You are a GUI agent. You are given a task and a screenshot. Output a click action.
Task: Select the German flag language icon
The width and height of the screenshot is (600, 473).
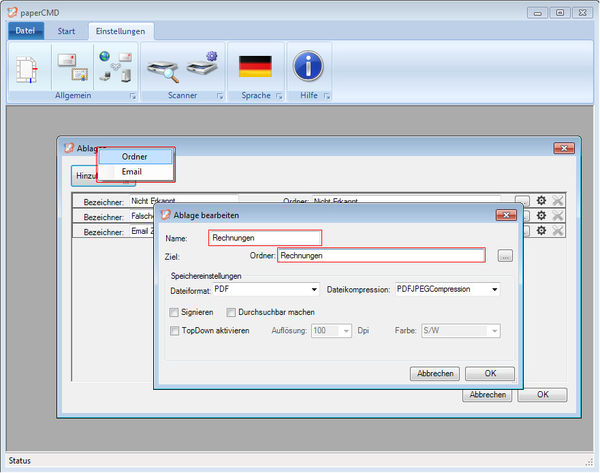[255, 67]
